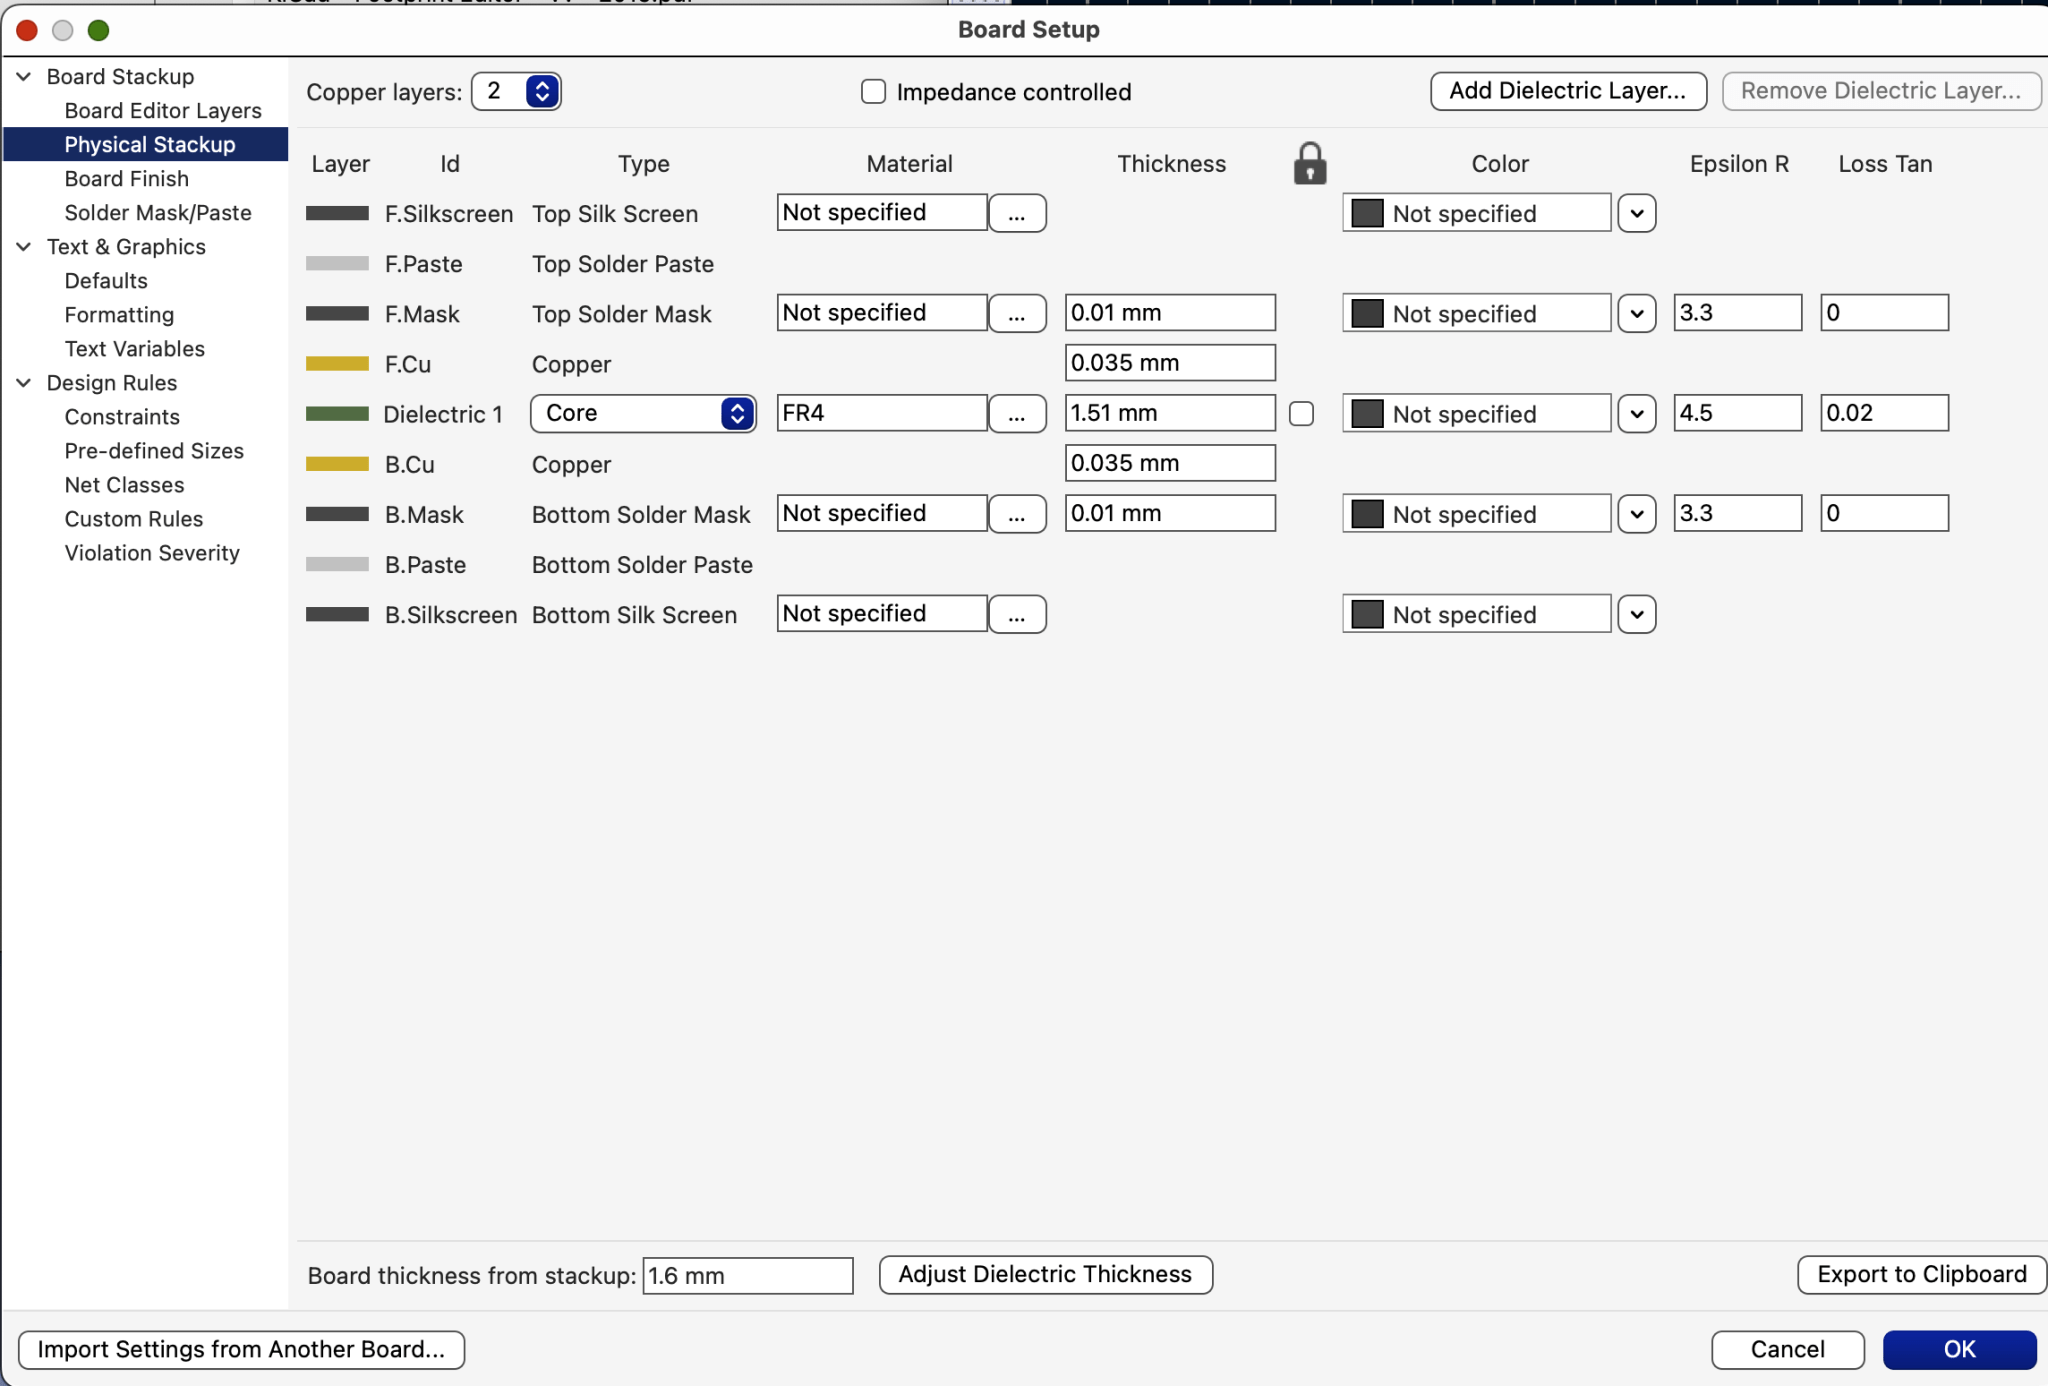Click B.Silkscreen color swatch
Viewport: 2048px width, 1386px height.
pos(1367,614)
